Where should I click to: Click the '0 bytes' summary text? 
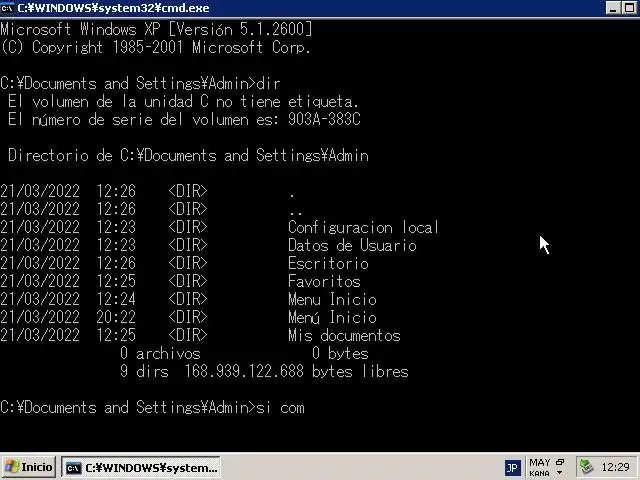340,353
